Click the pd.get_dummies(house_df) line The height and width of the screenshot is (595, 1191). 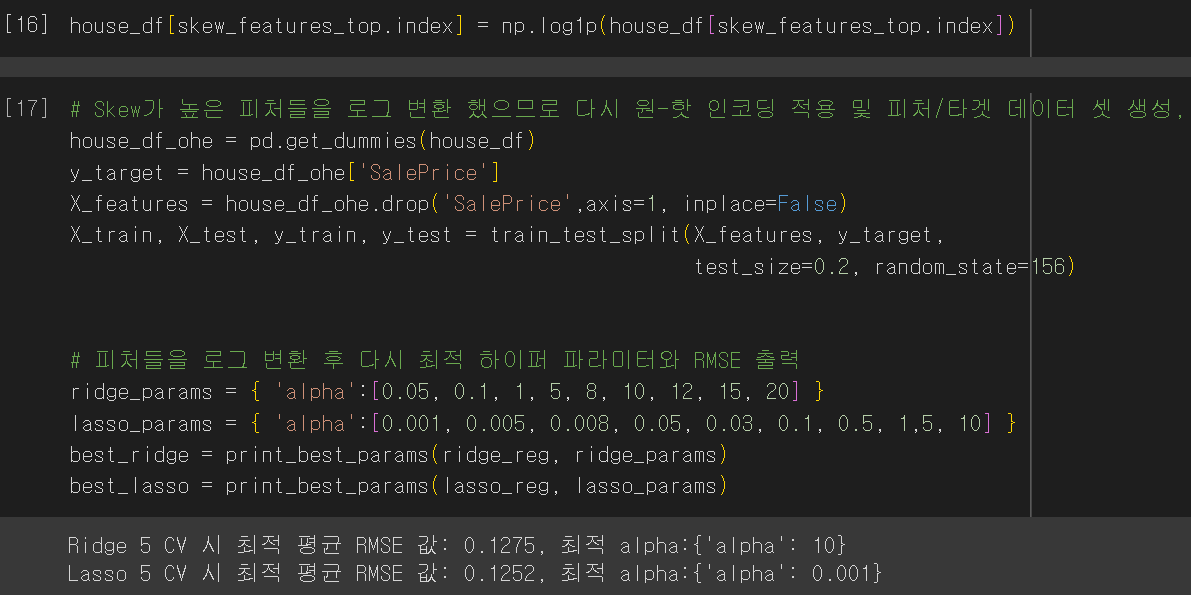tap(304, 141)
